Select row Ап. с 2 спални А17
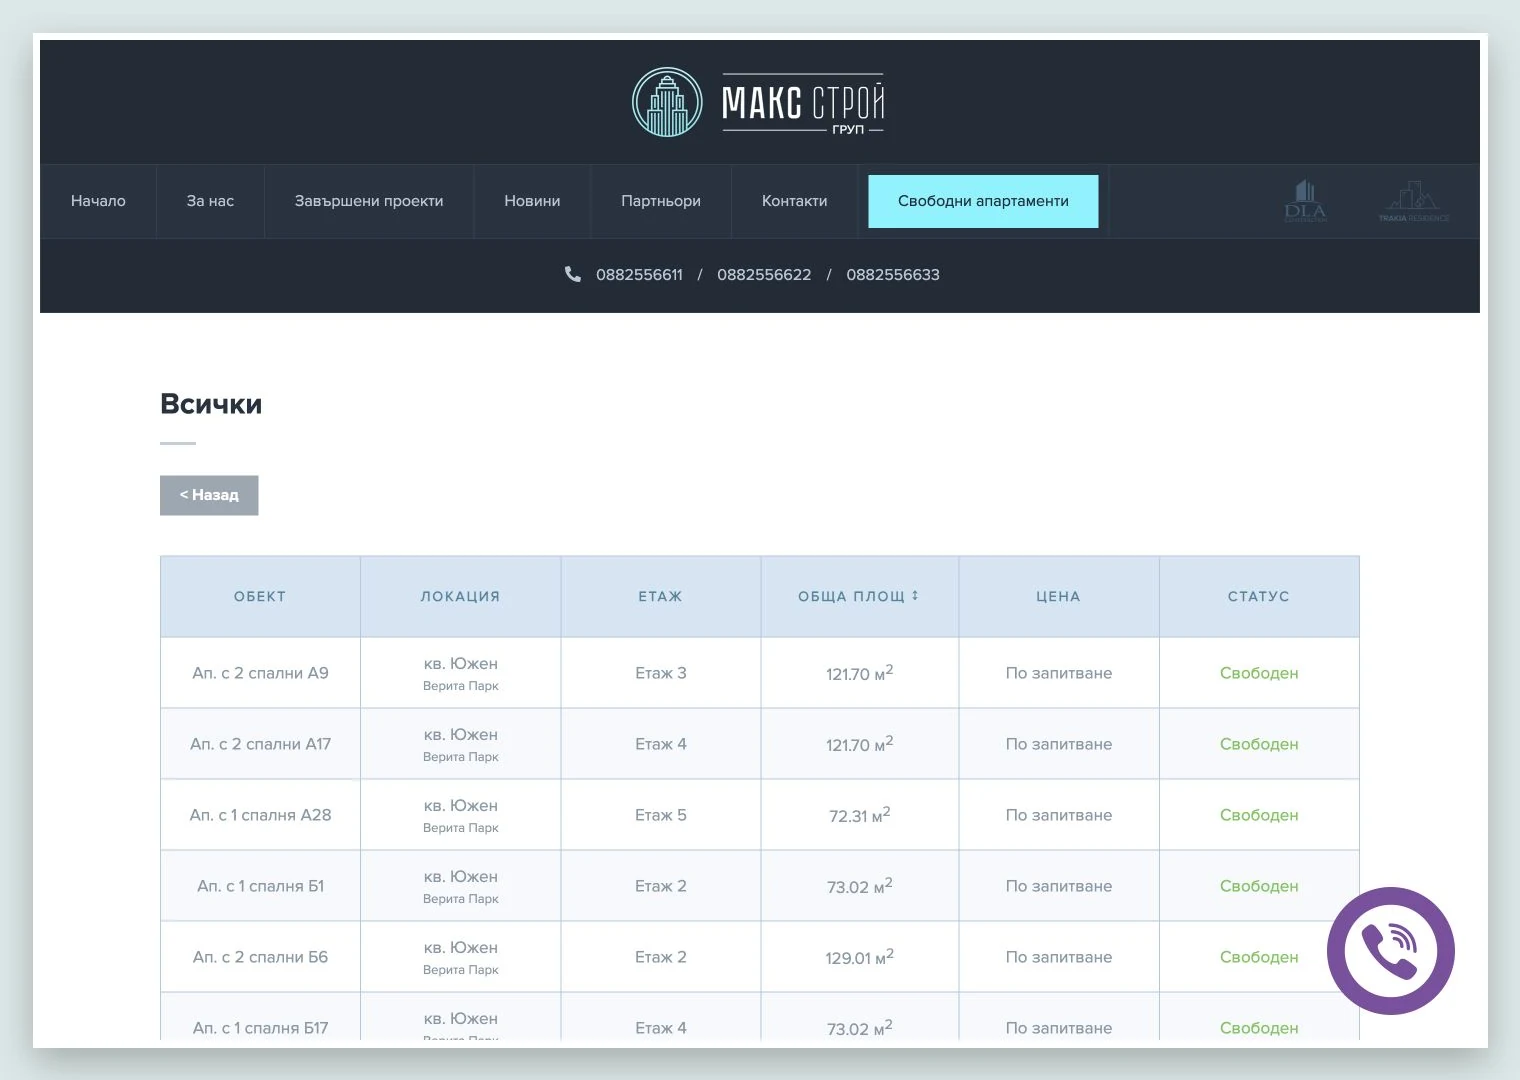Screen dimensions: 1520x1080 pyautogui.click(x=760, y=744)
